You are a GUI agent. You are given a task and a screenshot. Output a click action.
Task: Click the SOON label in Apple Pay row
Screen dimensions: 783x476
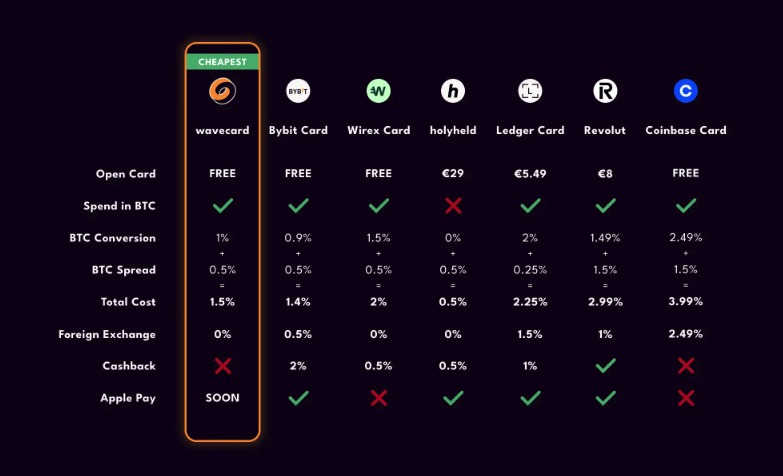[222, 398]
